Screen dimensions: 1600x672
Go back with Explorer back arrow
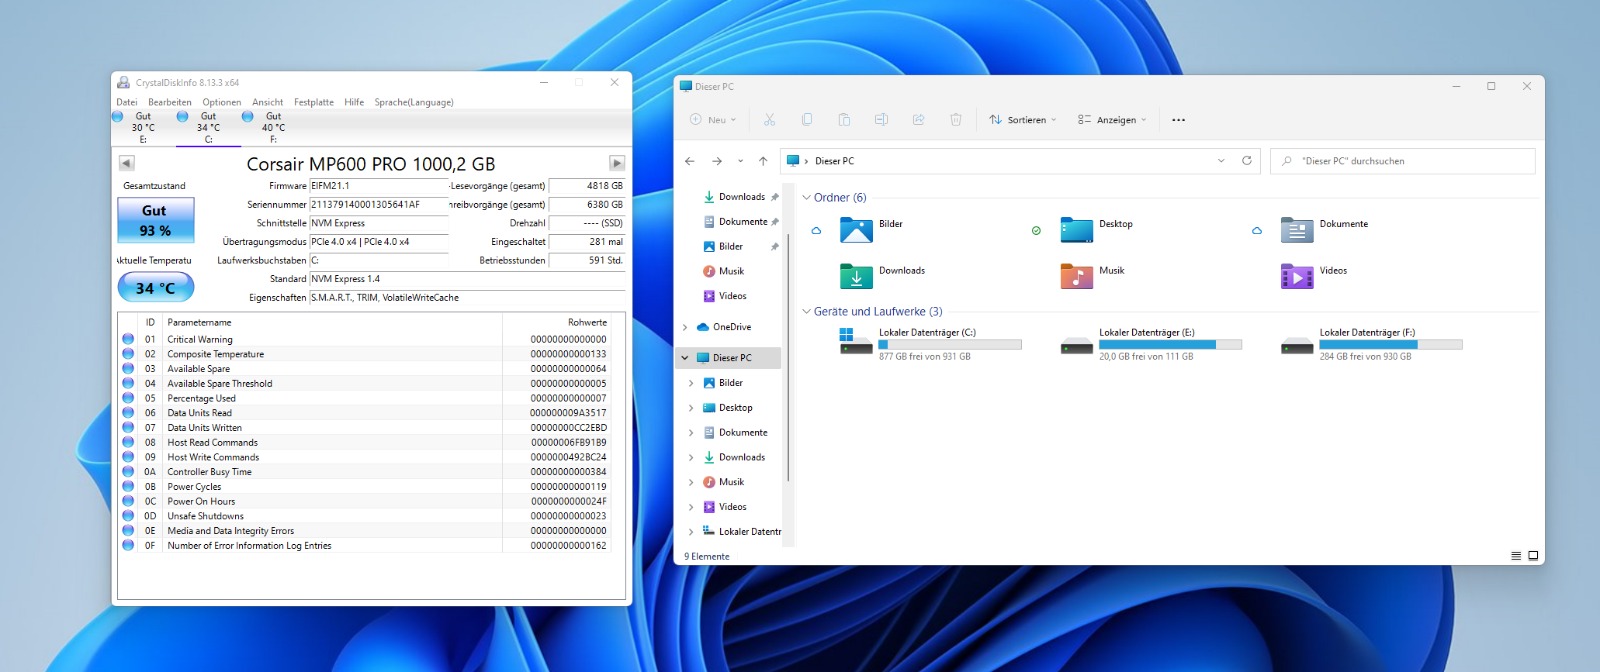coord(690,161)
